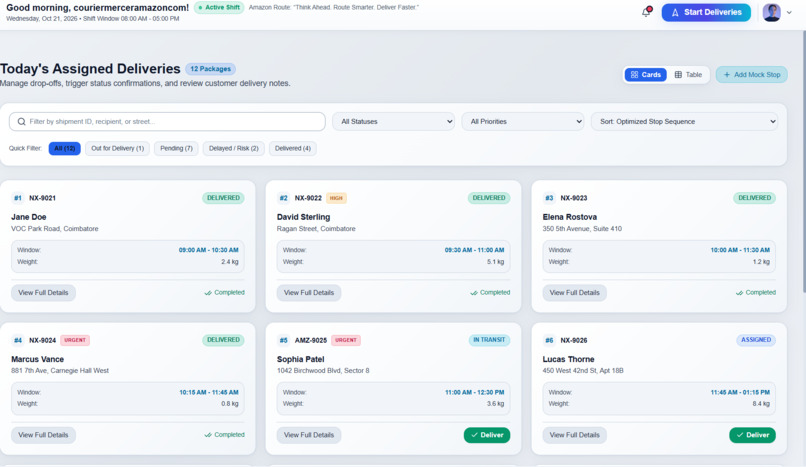Click the #5 stop number badge
Viewport: 806px width, 467px height.
pyautogui.click(x=284, y=340)
